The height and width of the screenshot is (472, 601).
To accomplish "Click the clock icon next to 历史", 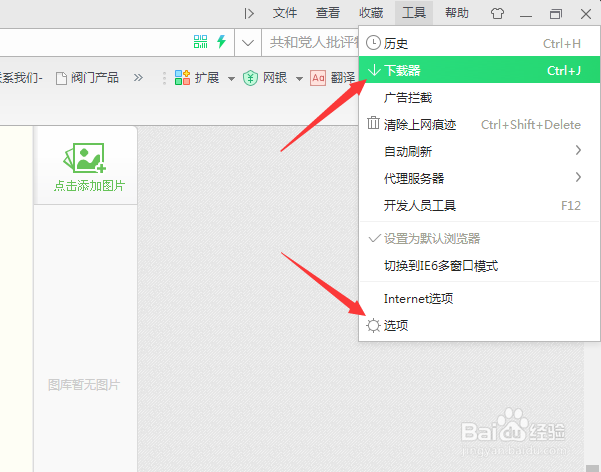I will (373, 43).
